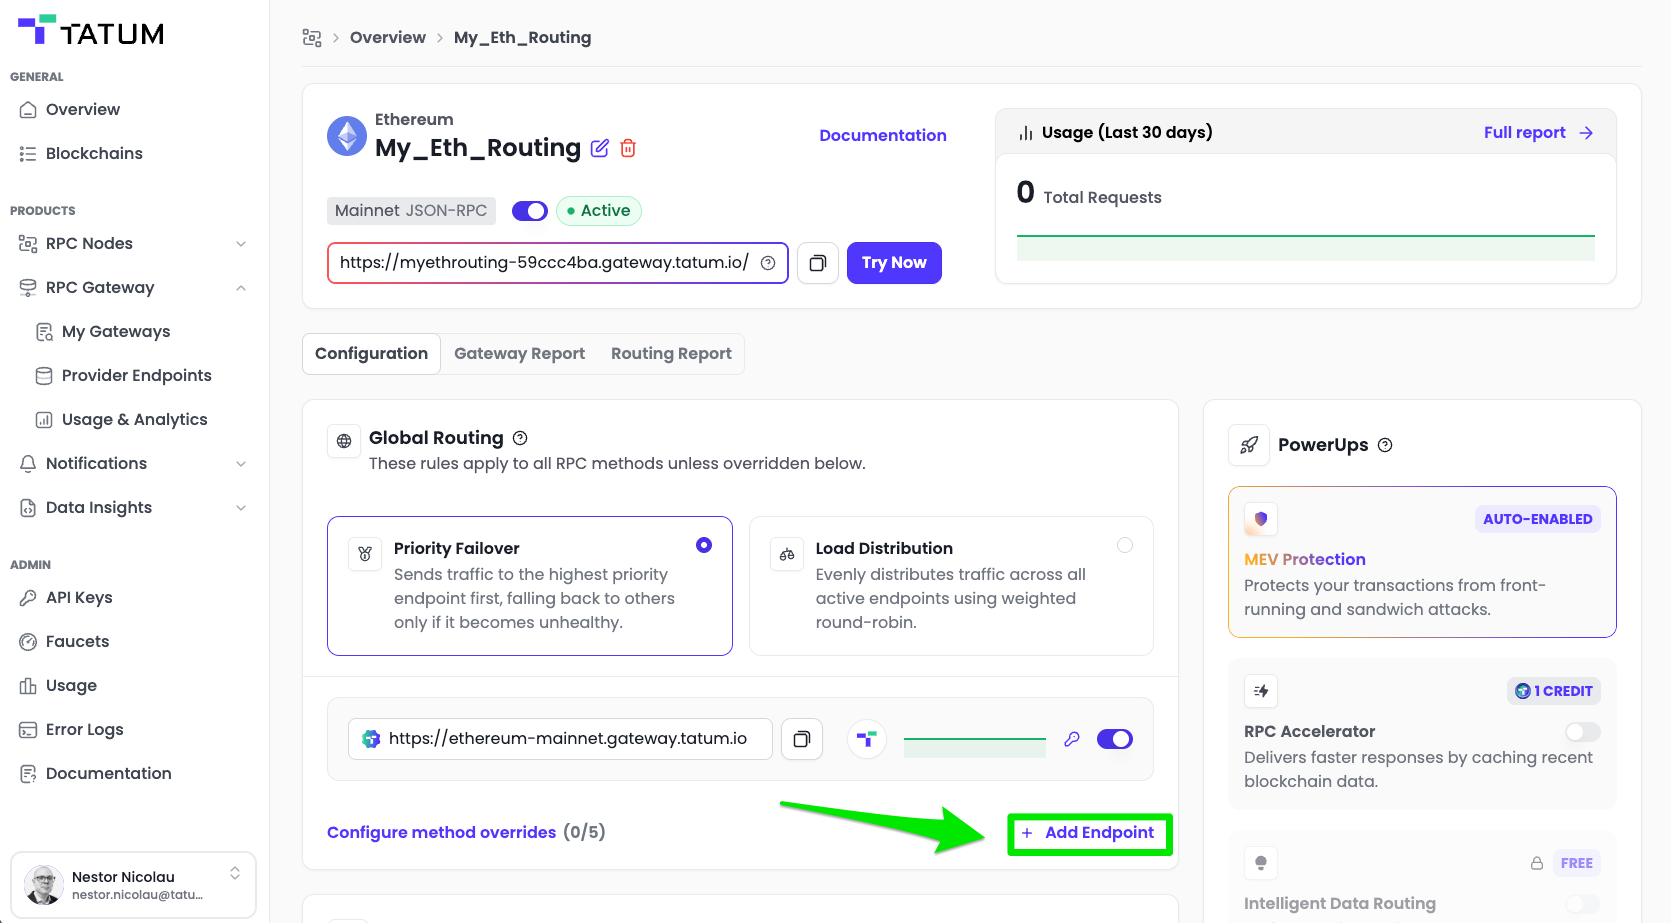Click the 1 CREDIT badge
1671x923 pixels.
click(x=1554, y=691)
